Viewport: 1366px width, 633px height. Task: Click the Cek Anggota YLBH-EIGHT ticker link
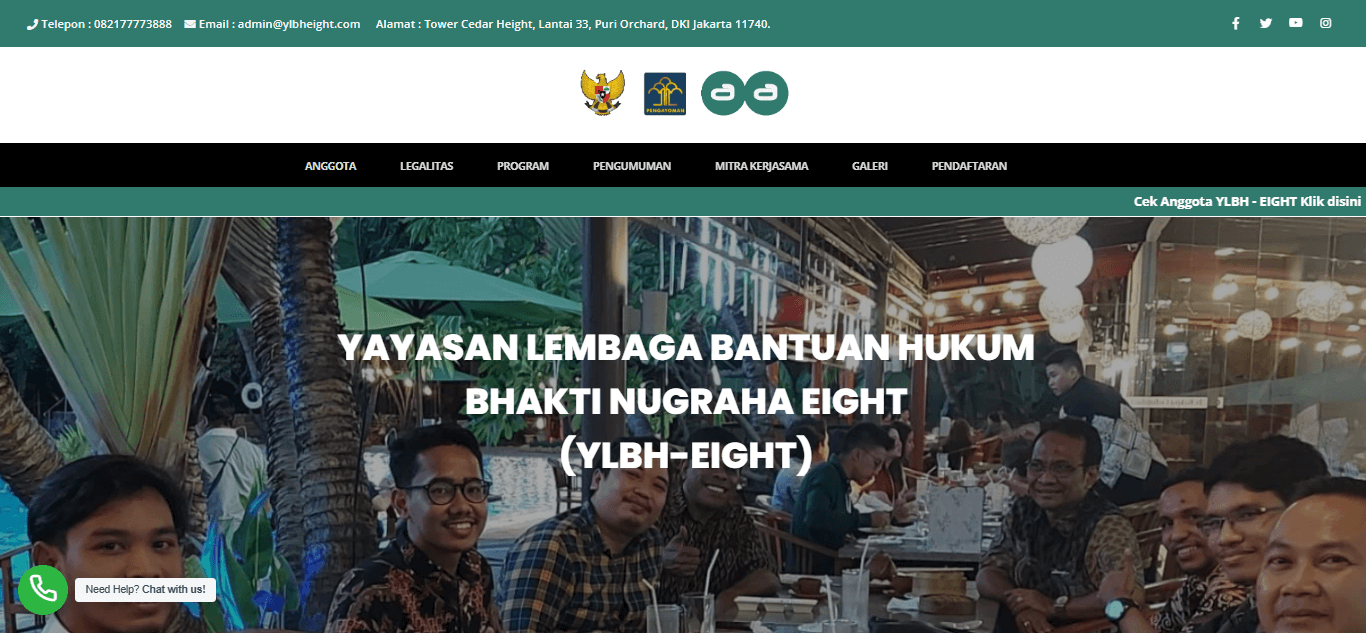[1248, 201]
